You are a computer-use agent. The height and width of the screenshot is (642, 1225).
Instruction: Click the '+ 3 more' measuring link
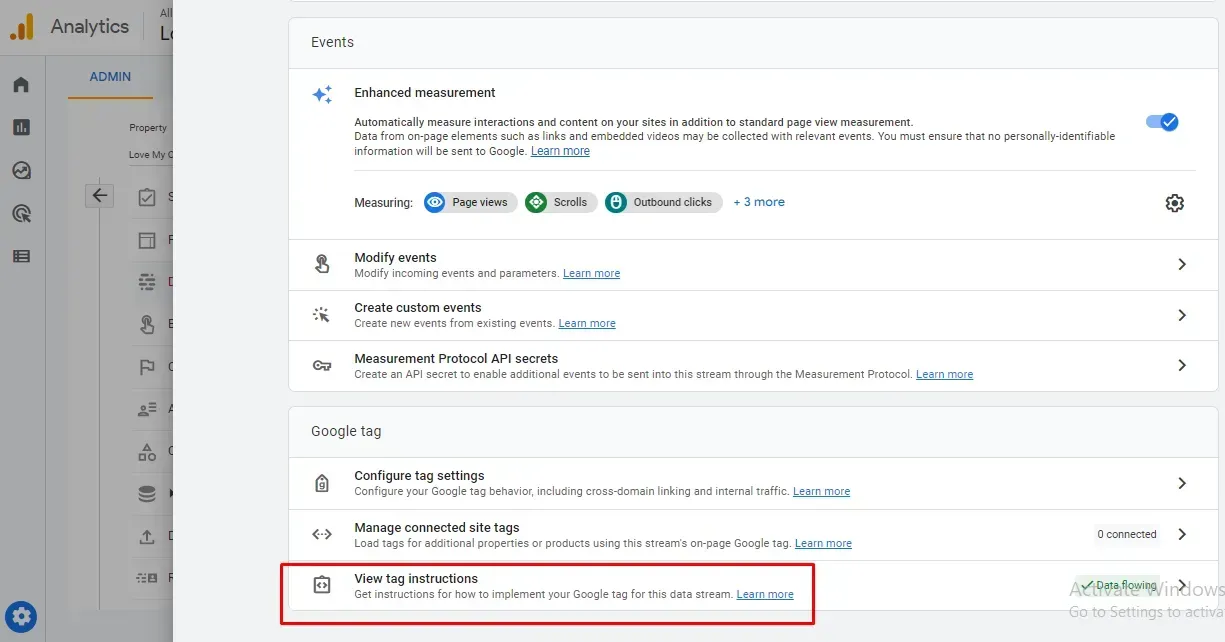click(x=759, y=202)
